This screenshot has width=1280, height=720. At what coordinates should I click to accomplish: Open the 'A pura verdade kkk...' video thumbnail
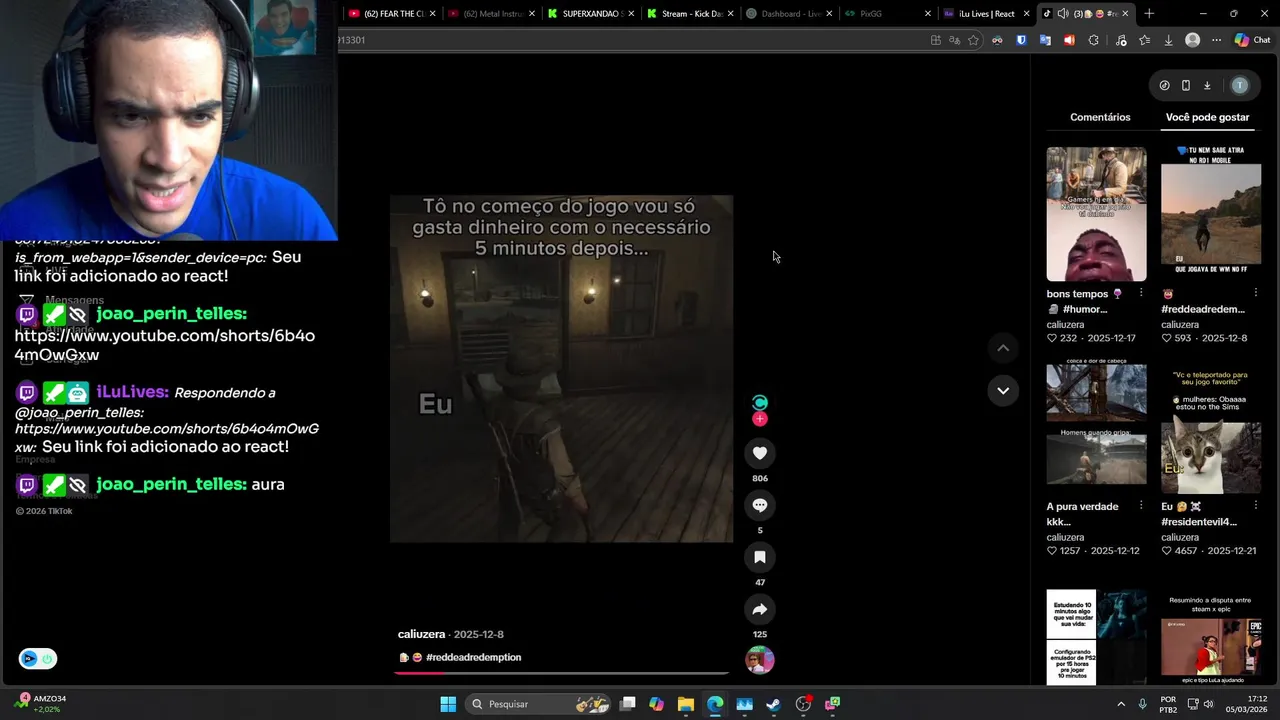[x=1096, y=427]
